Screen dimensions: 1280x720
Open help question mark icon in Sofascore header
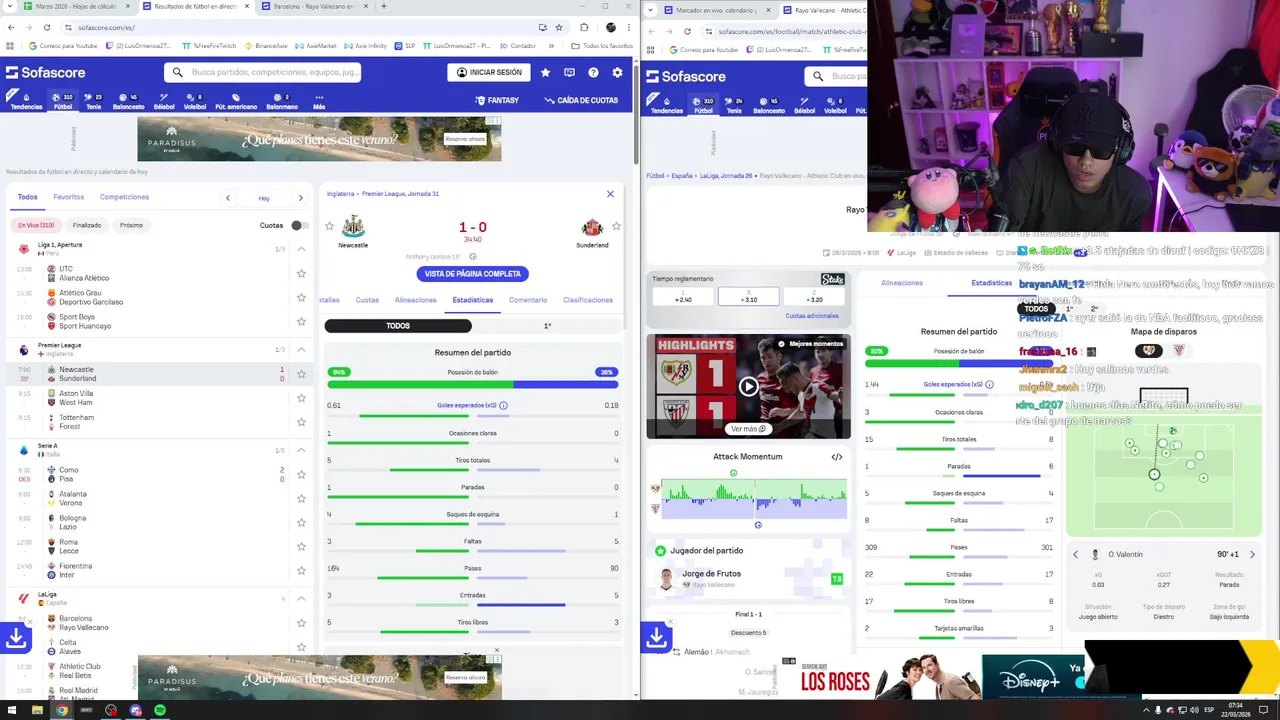(x=593, y=72)
